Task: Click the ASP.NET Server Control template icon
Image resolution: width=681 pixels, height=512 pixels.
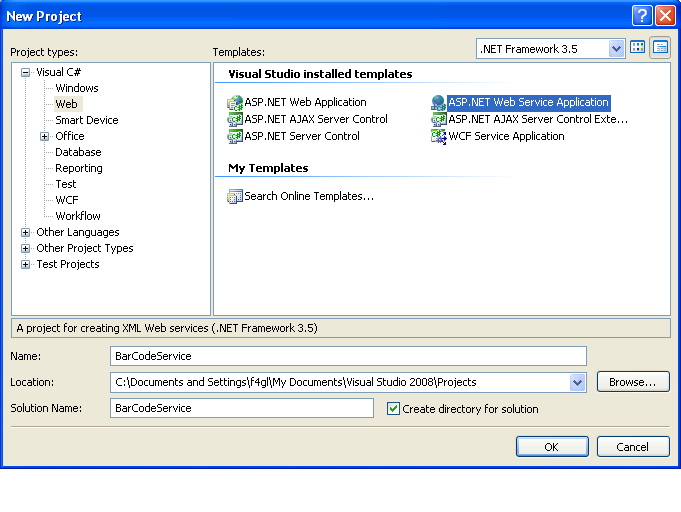Action: (x=235, y=136)
